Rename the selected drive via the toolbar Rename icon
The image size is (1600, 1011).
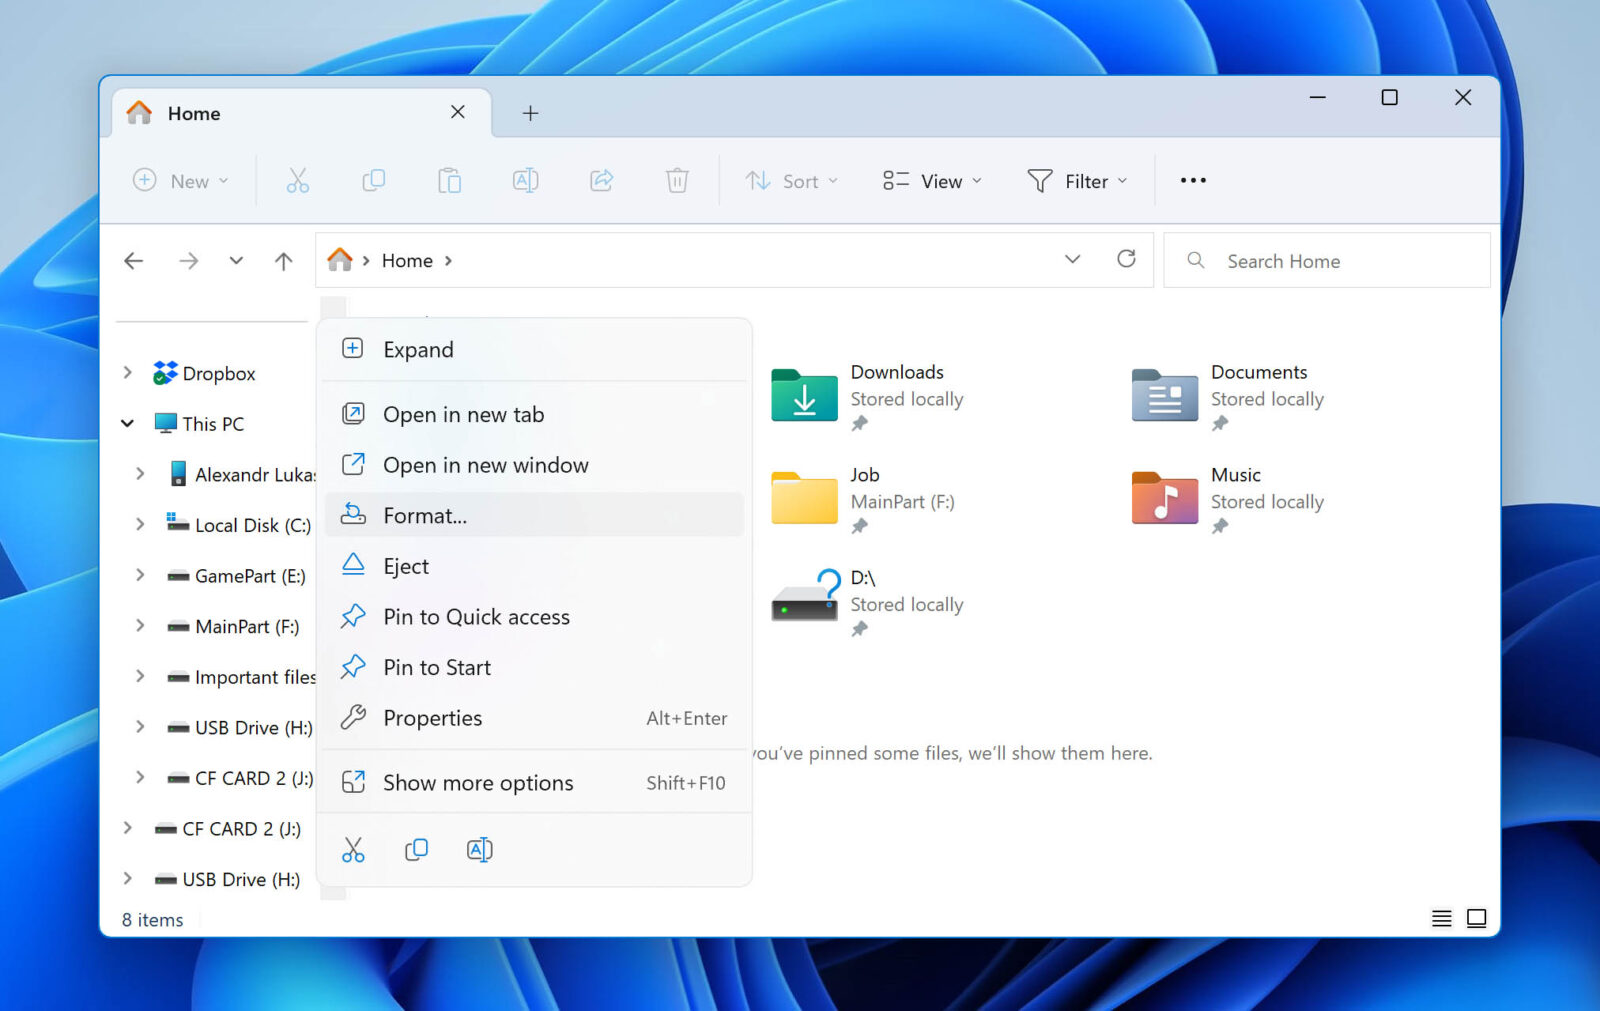tap(525, 180)
